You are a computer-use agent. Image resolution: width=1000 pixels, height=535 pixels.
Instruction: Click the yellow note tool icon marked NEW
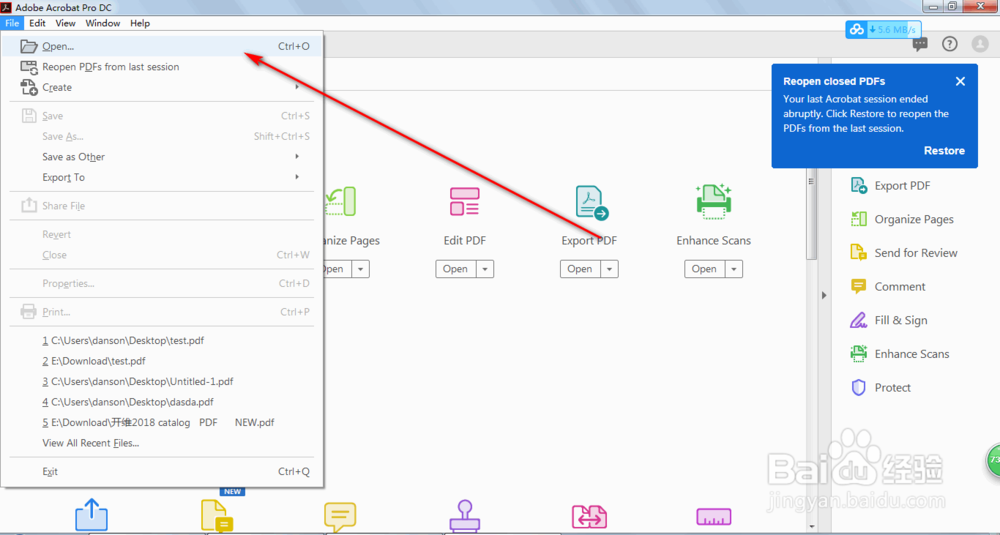[x=217, y=515]
